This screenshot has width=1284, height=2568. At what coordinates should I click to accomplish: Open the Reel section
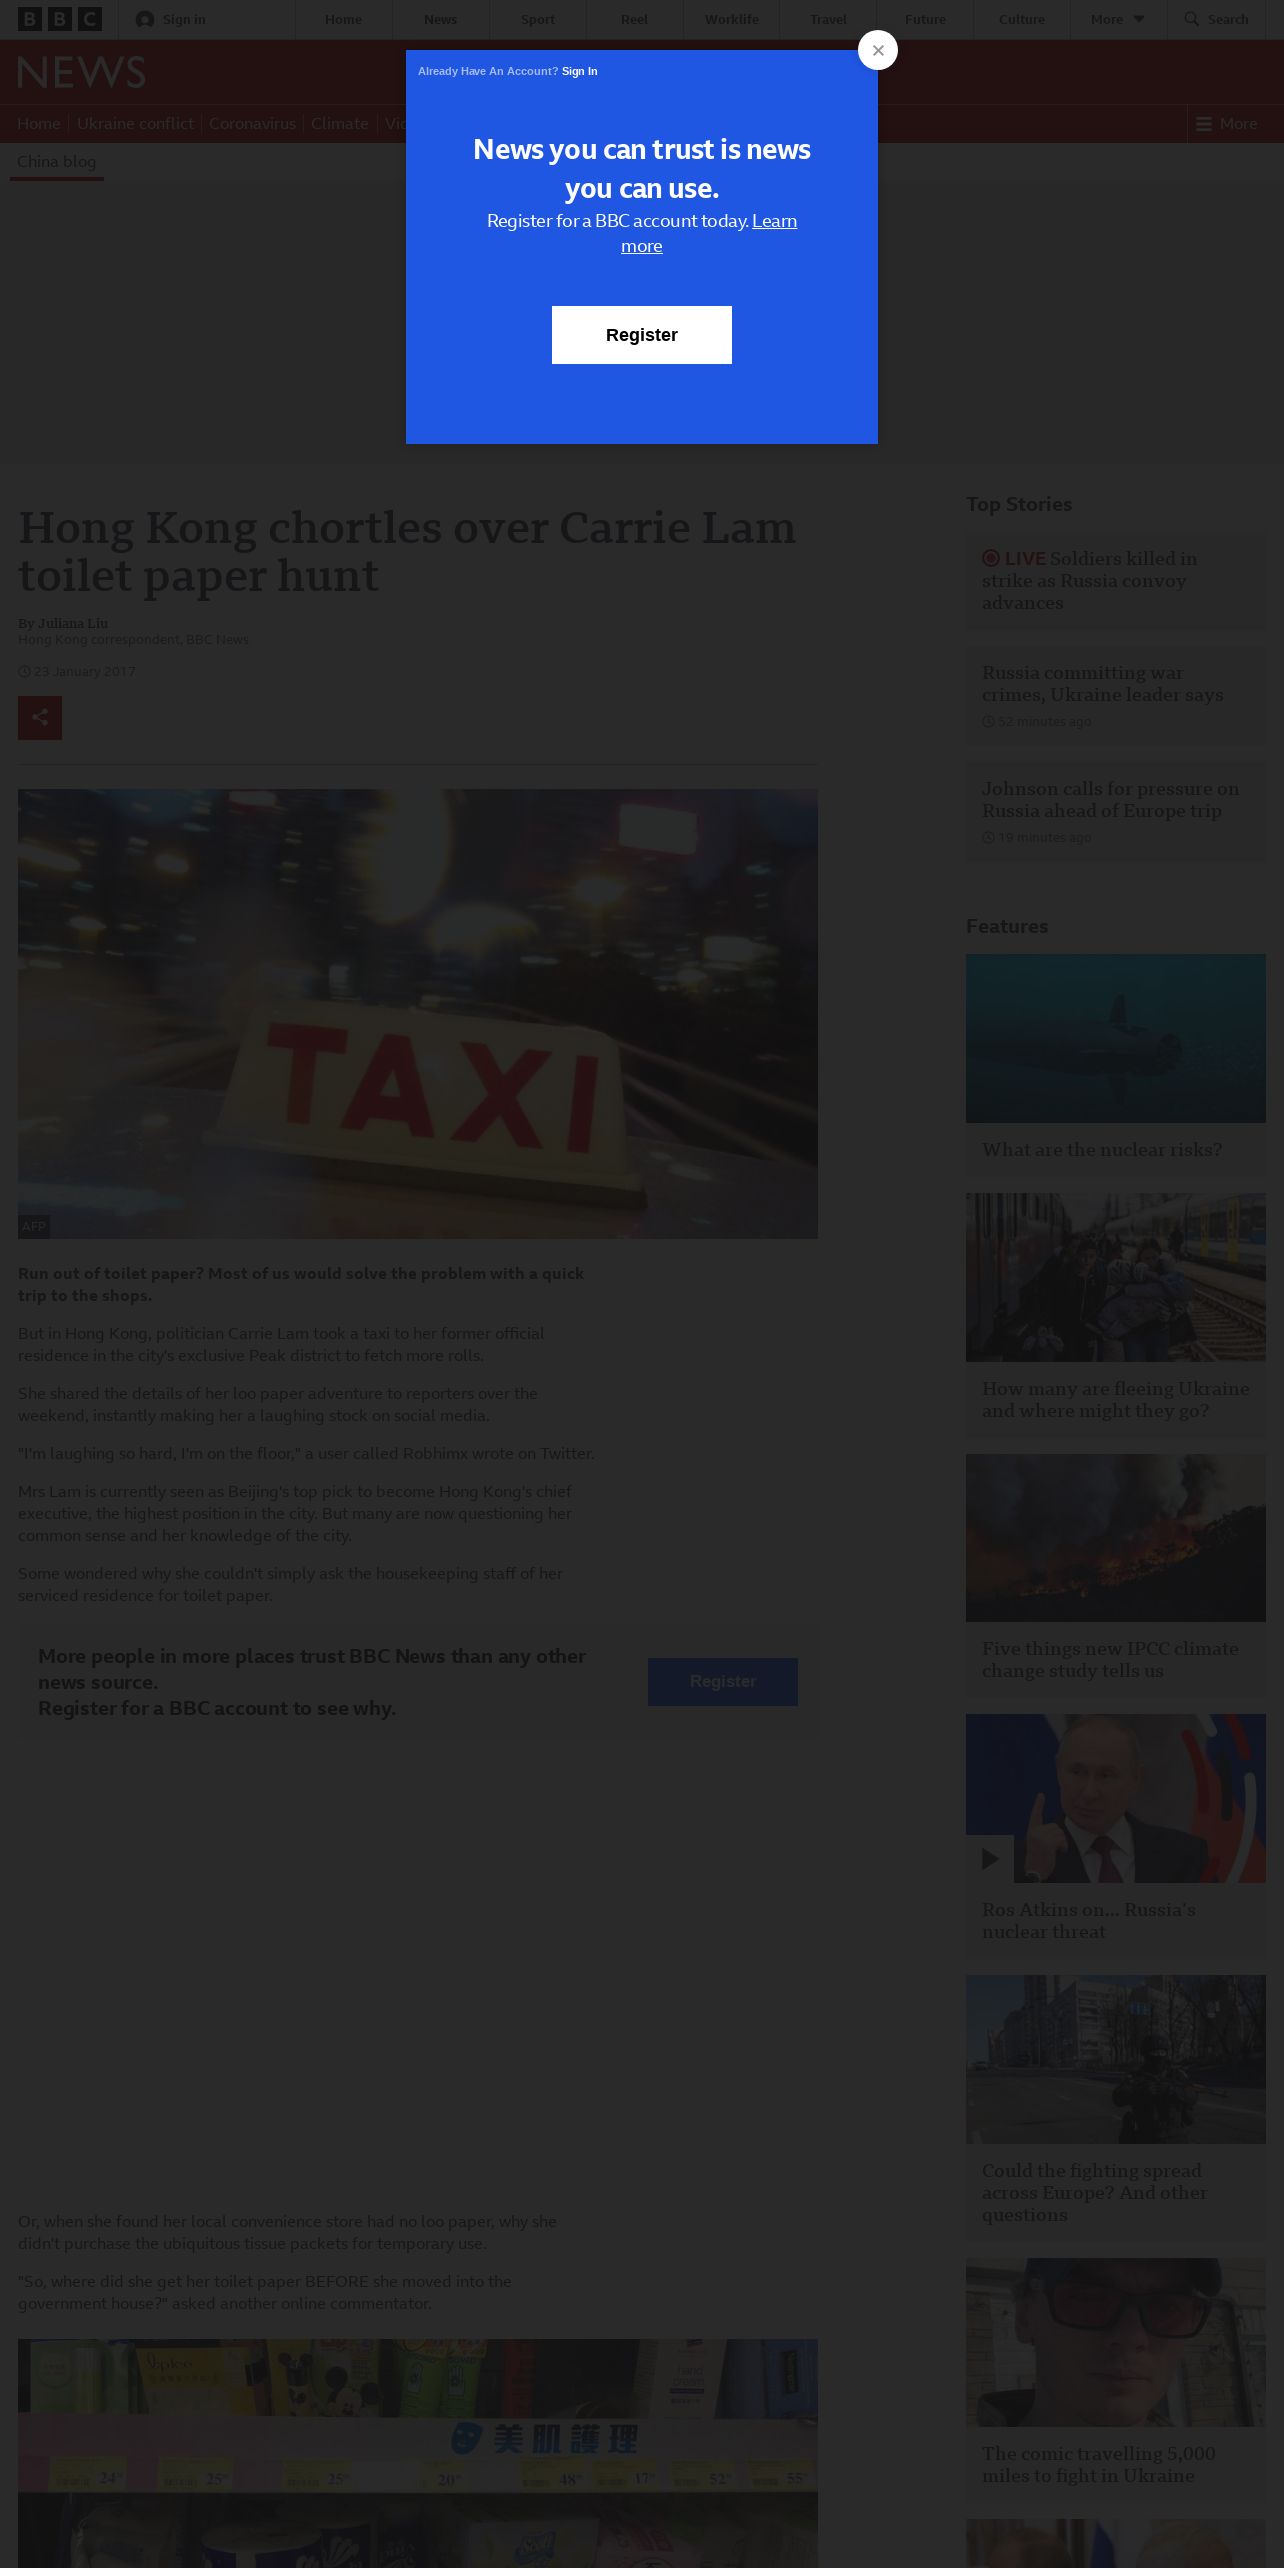(634, 19)
